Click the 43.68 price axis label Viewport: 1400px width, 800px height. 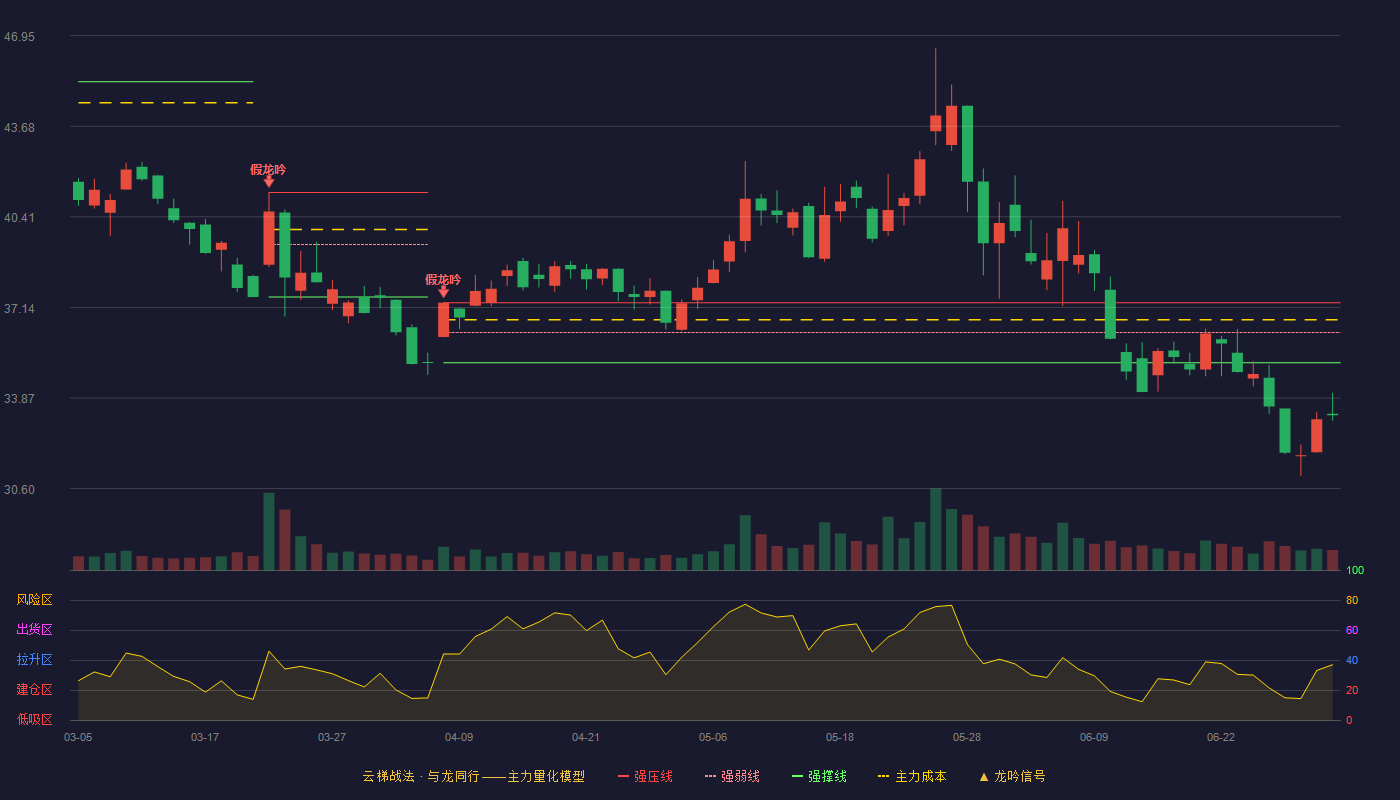(x=19, y=128)
